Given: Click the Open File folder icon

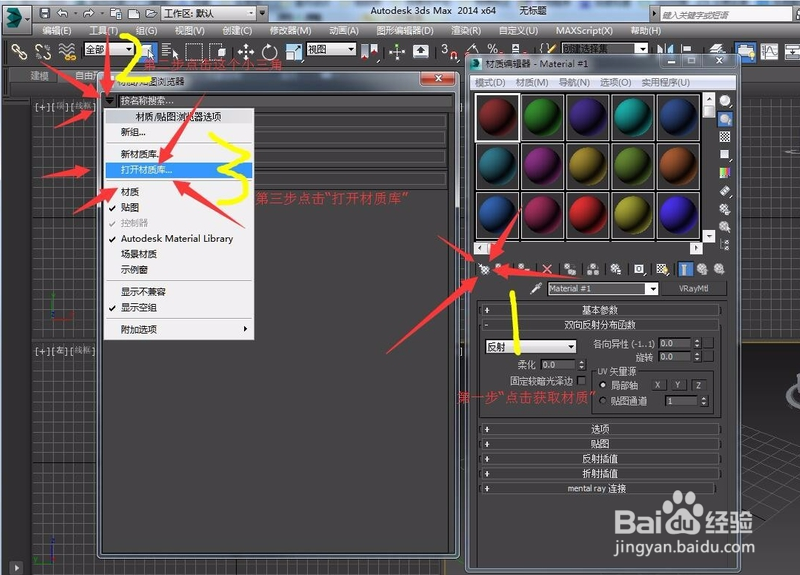Looking at the screenshot, I should 151,13.
